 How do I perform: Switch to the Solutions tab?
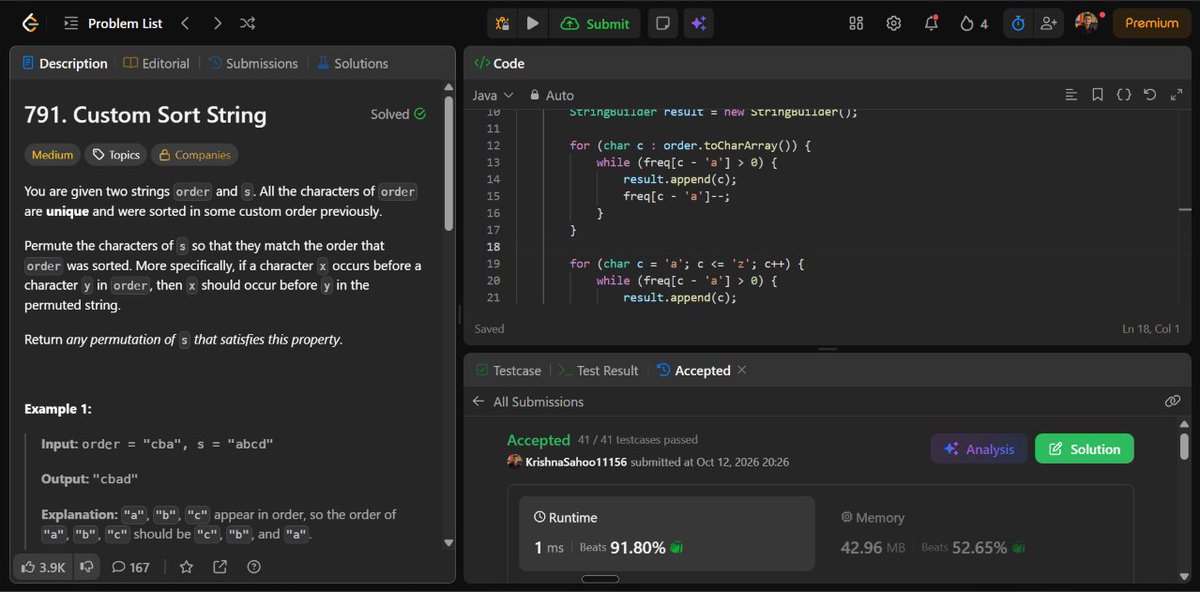[352, 63]
